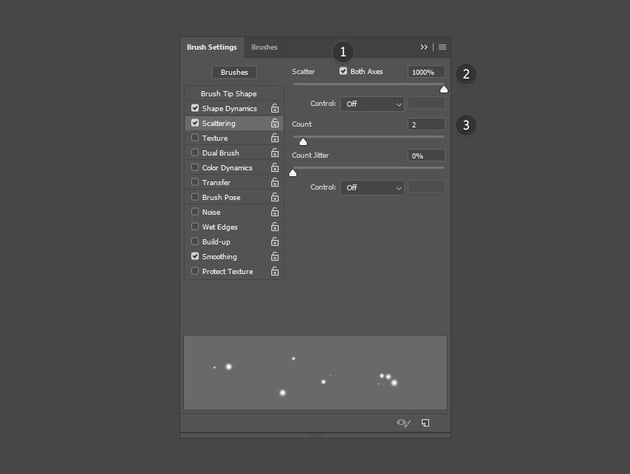630x474 pixels.
Task: Click the Smoothing option label
Action: [219, 257]
